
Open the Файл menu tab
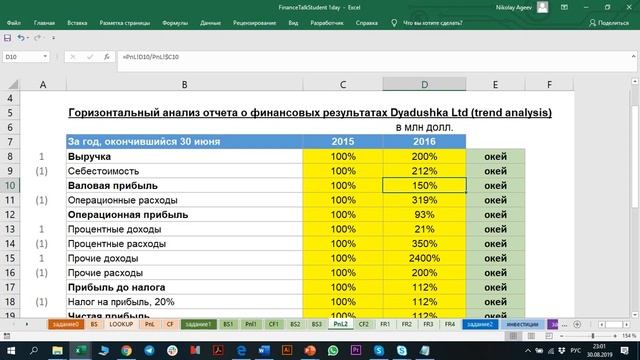pos(13,23)
